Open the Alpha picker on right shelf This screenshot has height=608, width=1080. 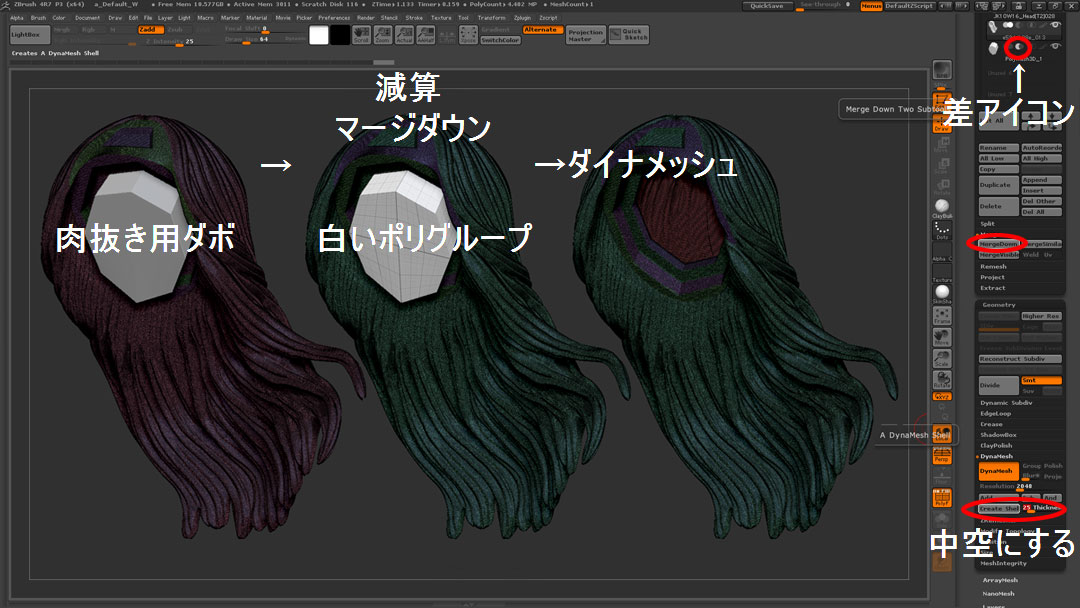[942, 251]
